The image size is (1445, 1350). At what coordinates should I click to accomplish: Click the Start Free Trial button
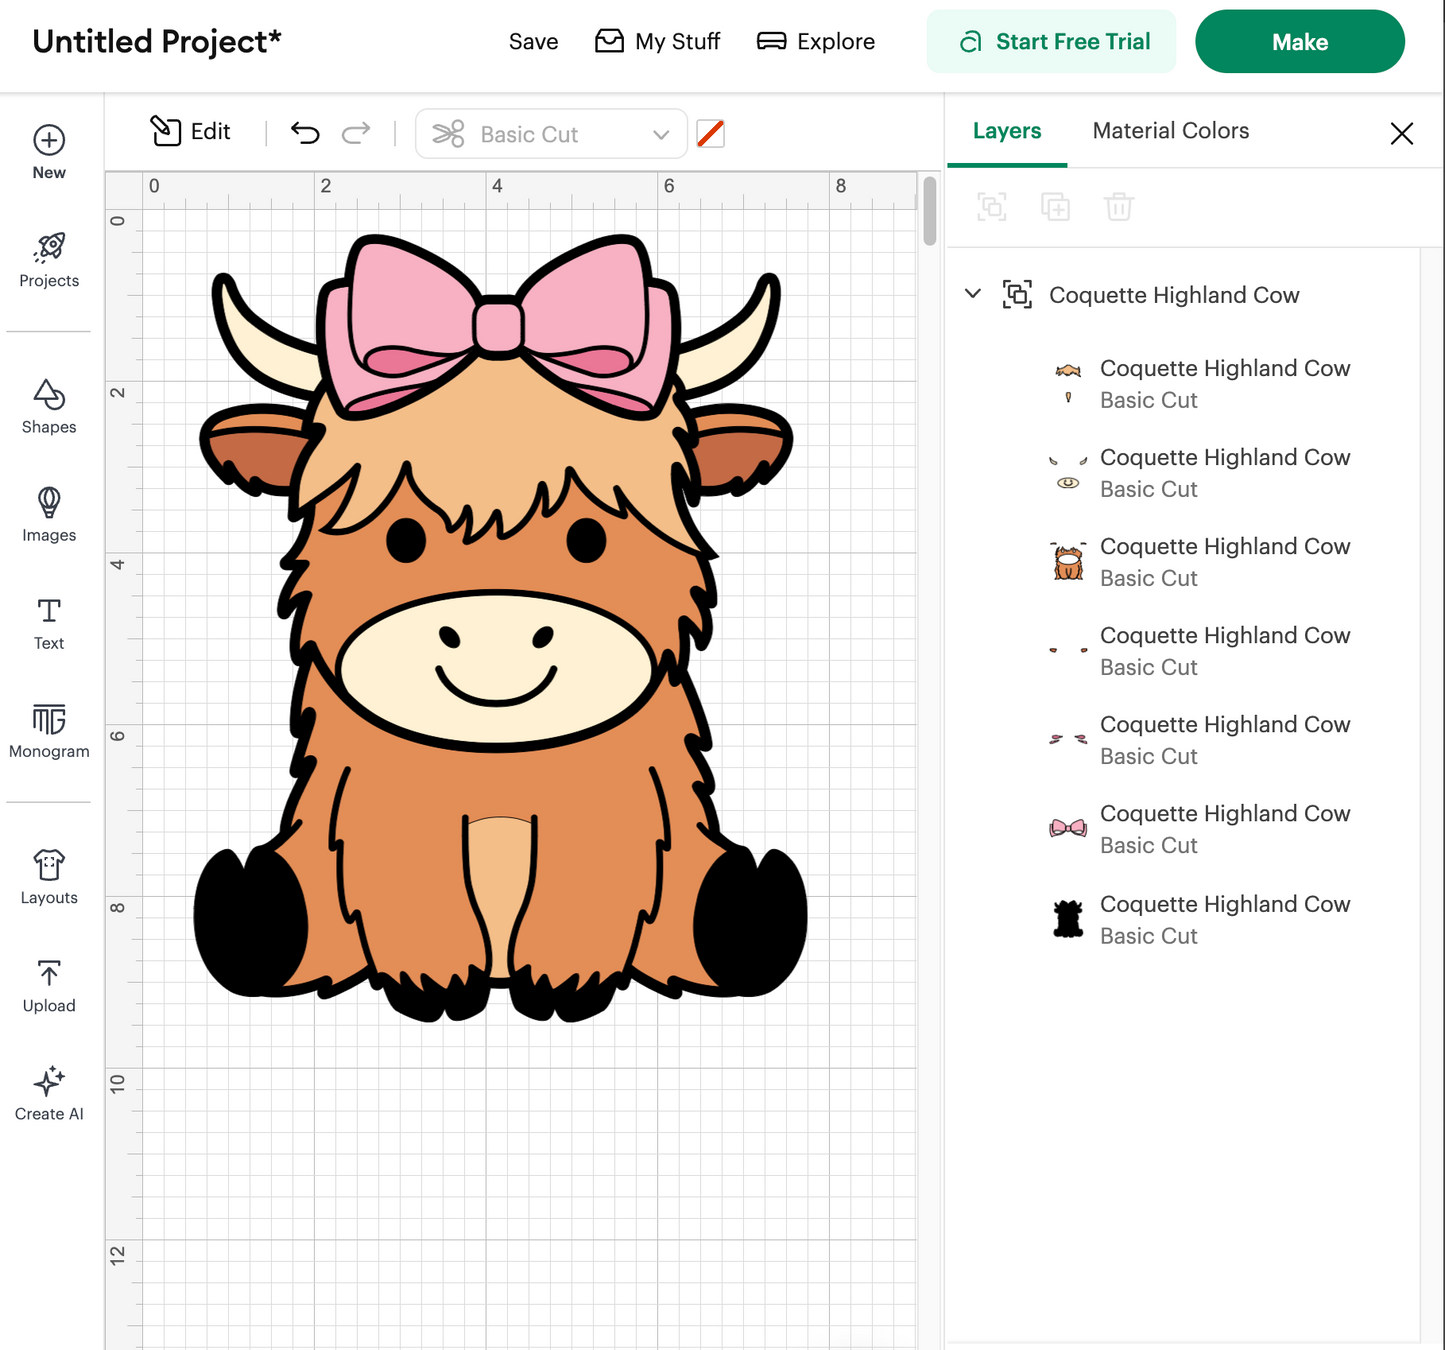pyautogui.click(x=1051, y=42)
